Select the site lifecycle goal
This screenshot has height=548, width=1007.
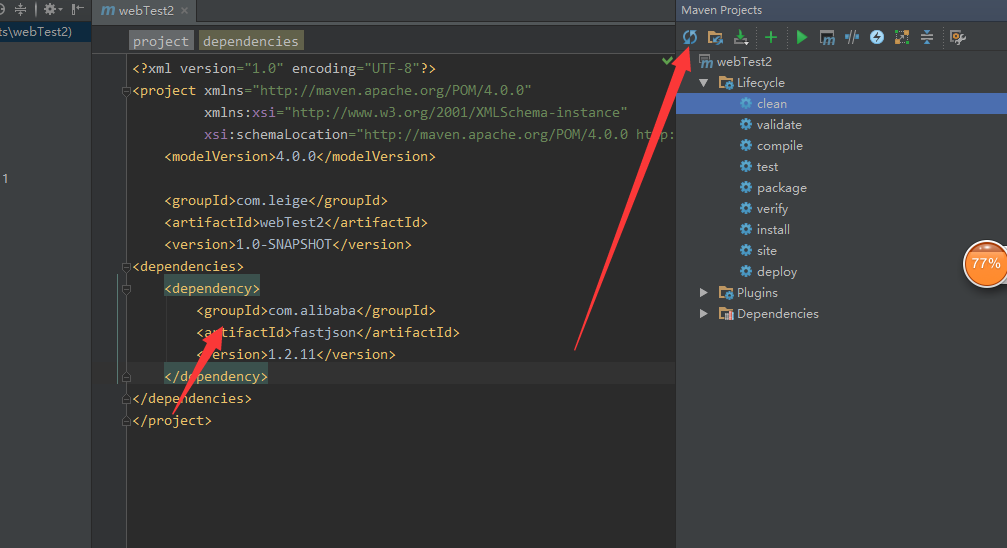click(766, 251)
